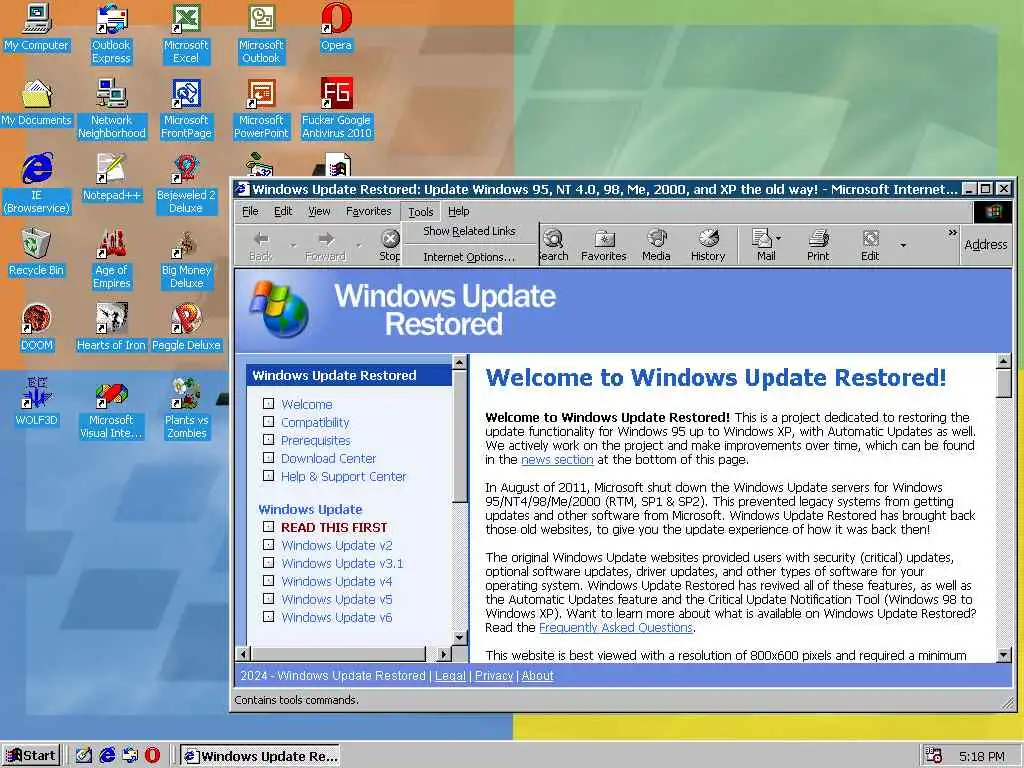1024x768 pixels.
Task: Launch Outlook Express from desktop
Action: (111, 33)
